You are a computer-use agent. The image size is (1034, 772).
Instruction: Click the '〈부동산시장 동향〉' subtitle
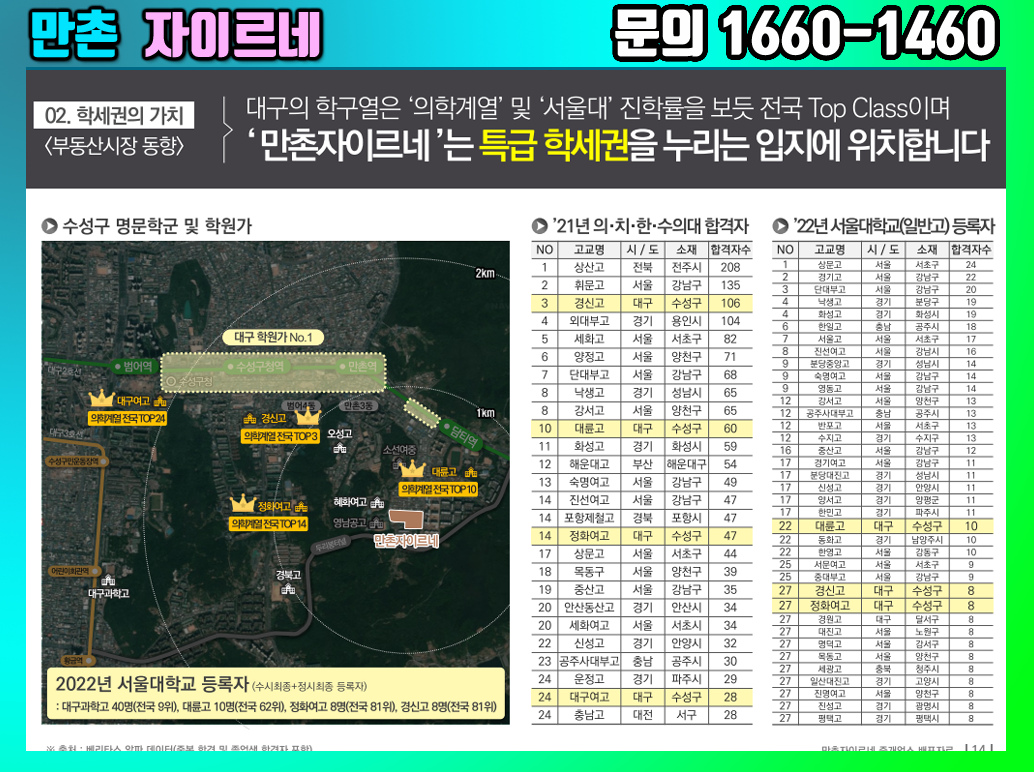pos(113,145)
